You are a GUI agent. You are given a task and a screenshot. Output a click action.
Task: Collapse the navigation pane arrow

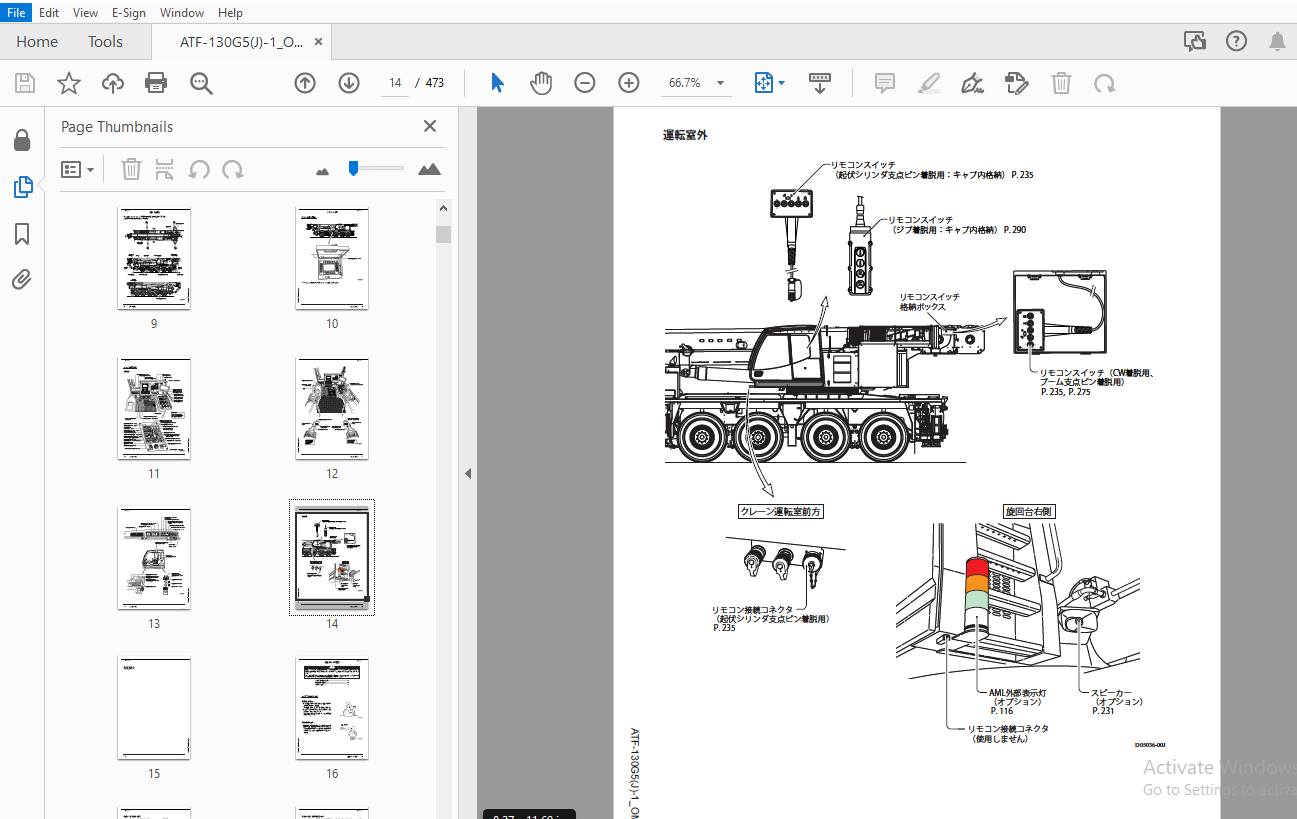pyautogui.click(x=468, y=474)
